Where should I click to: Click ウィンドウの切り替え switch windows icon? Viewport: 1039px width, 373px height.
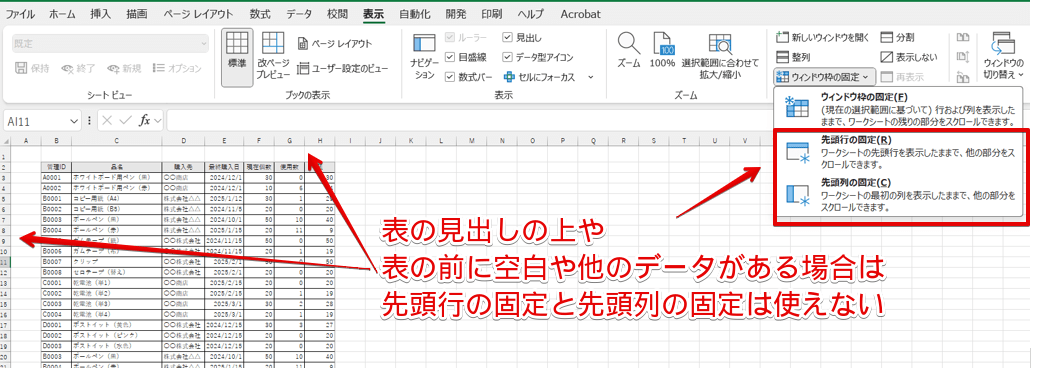pos(1003,45)
